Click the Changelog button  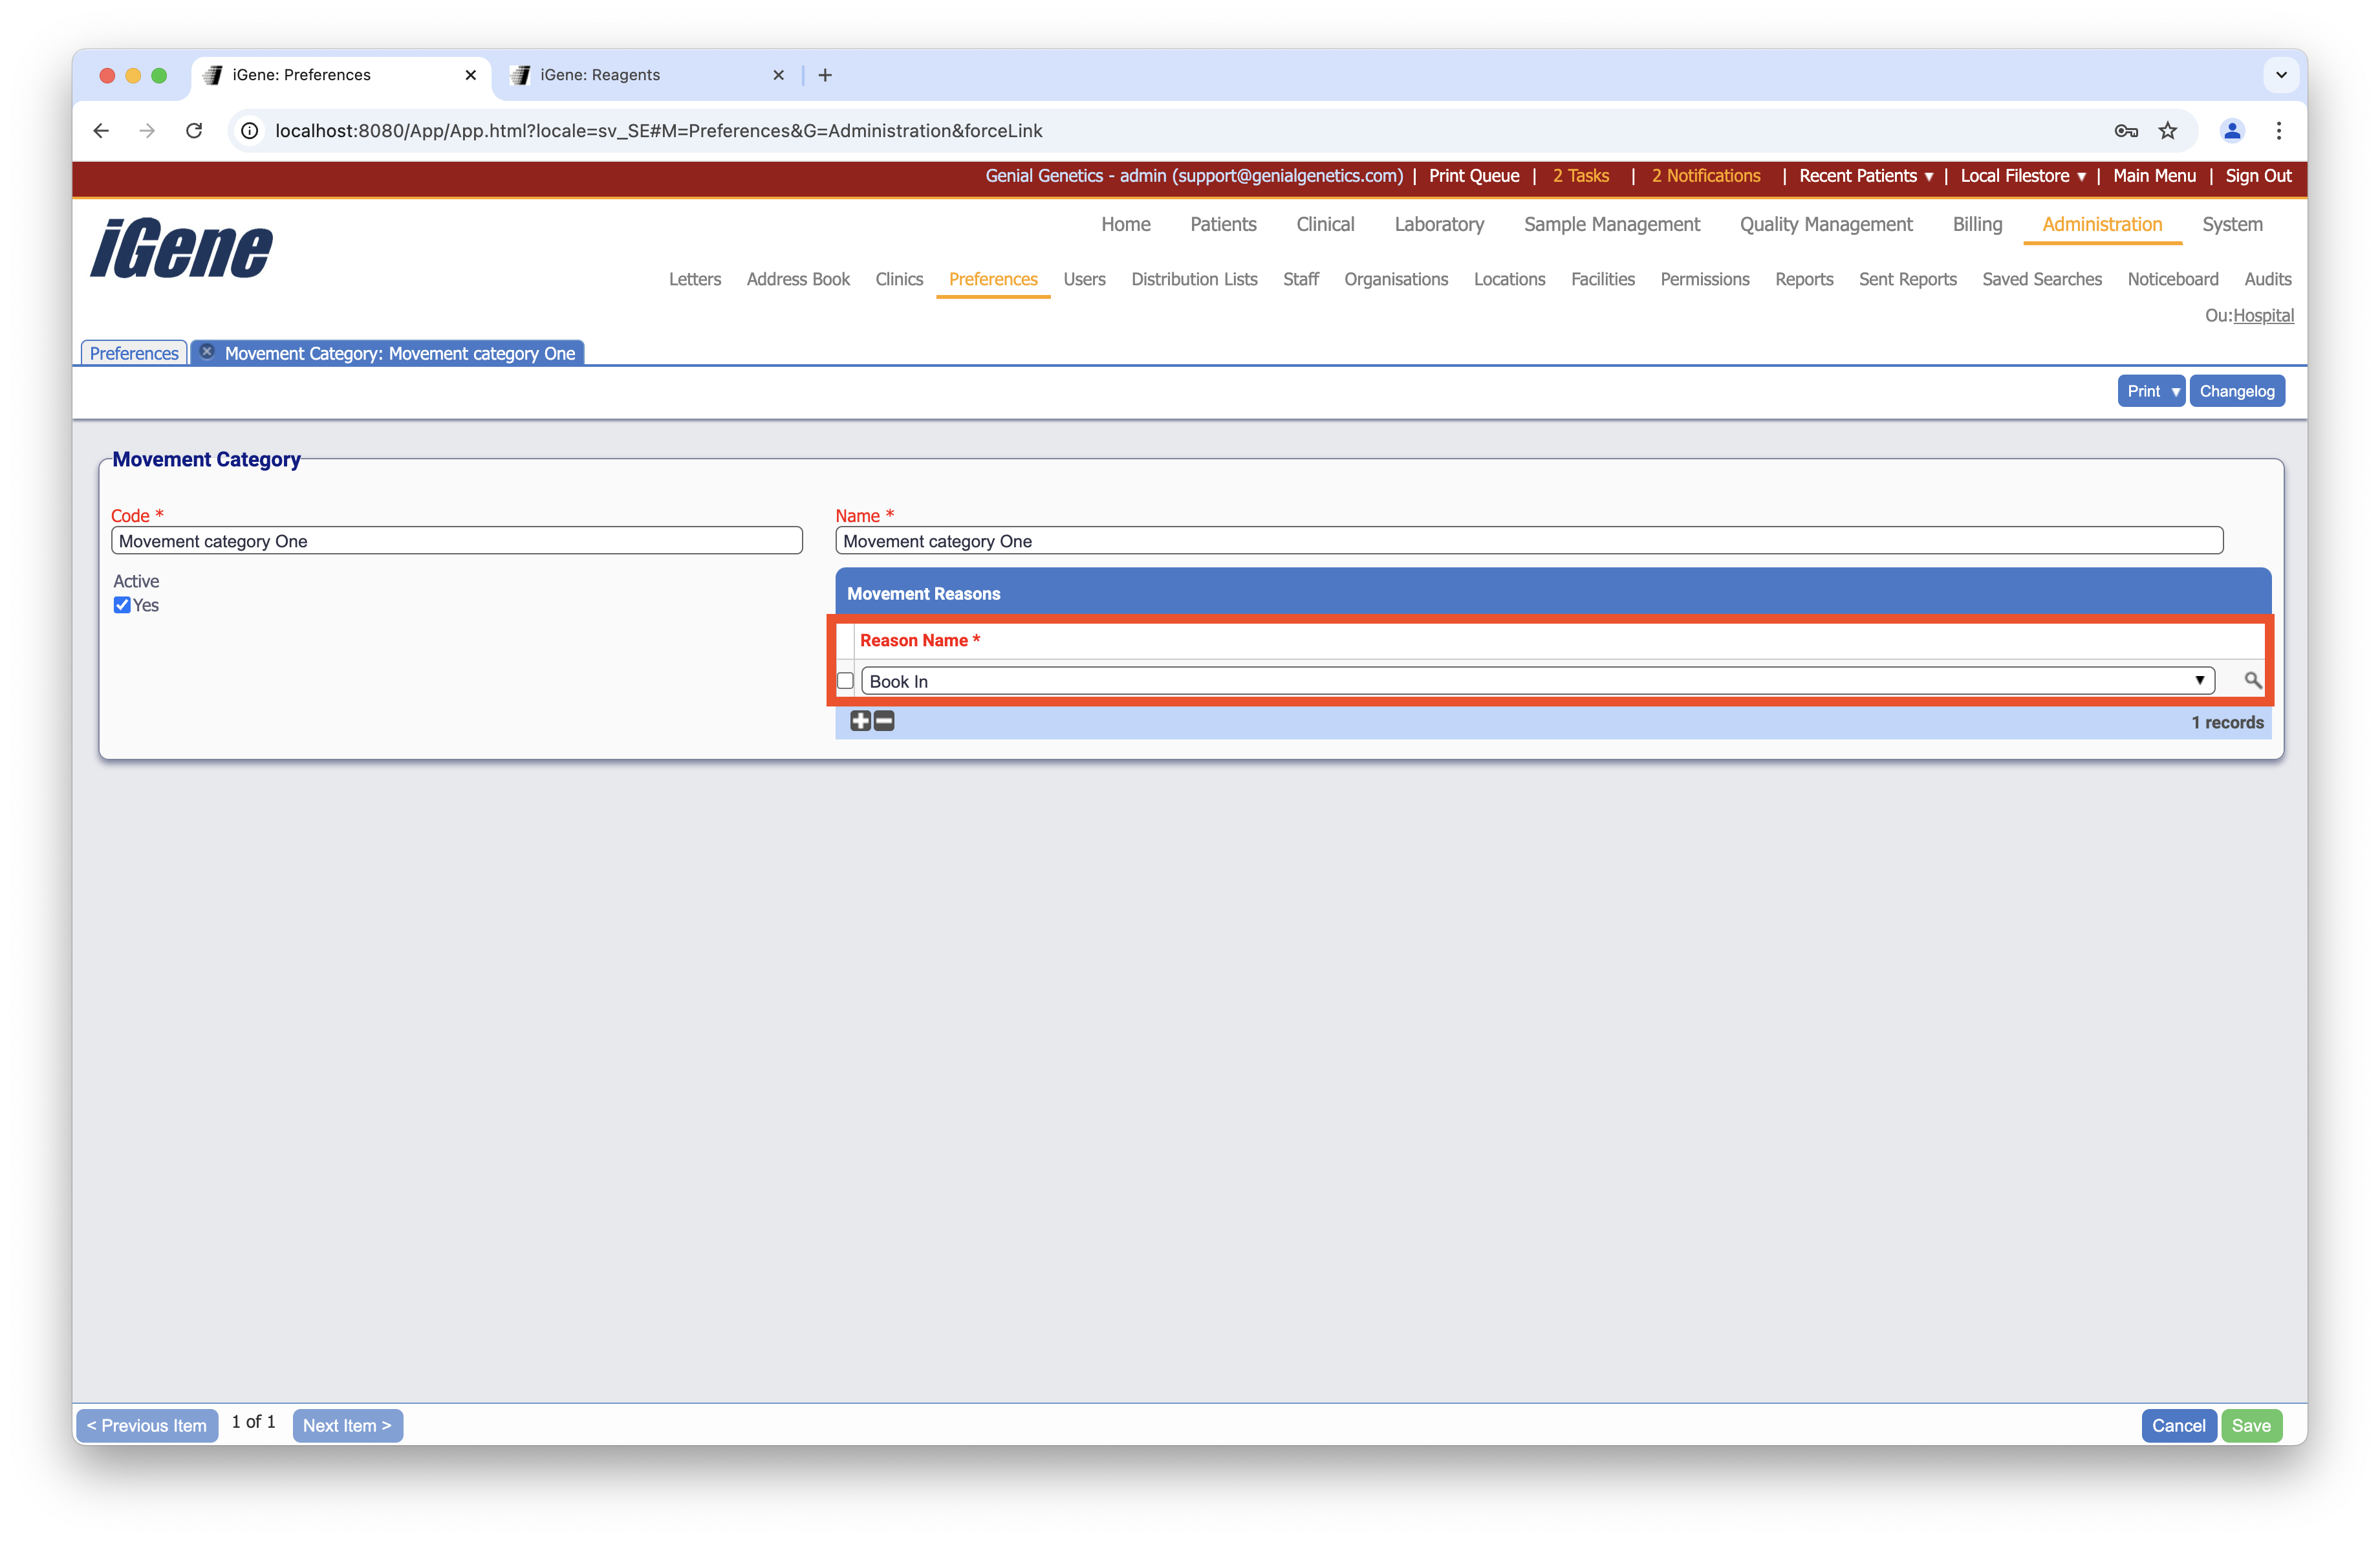coord(2236,391)
